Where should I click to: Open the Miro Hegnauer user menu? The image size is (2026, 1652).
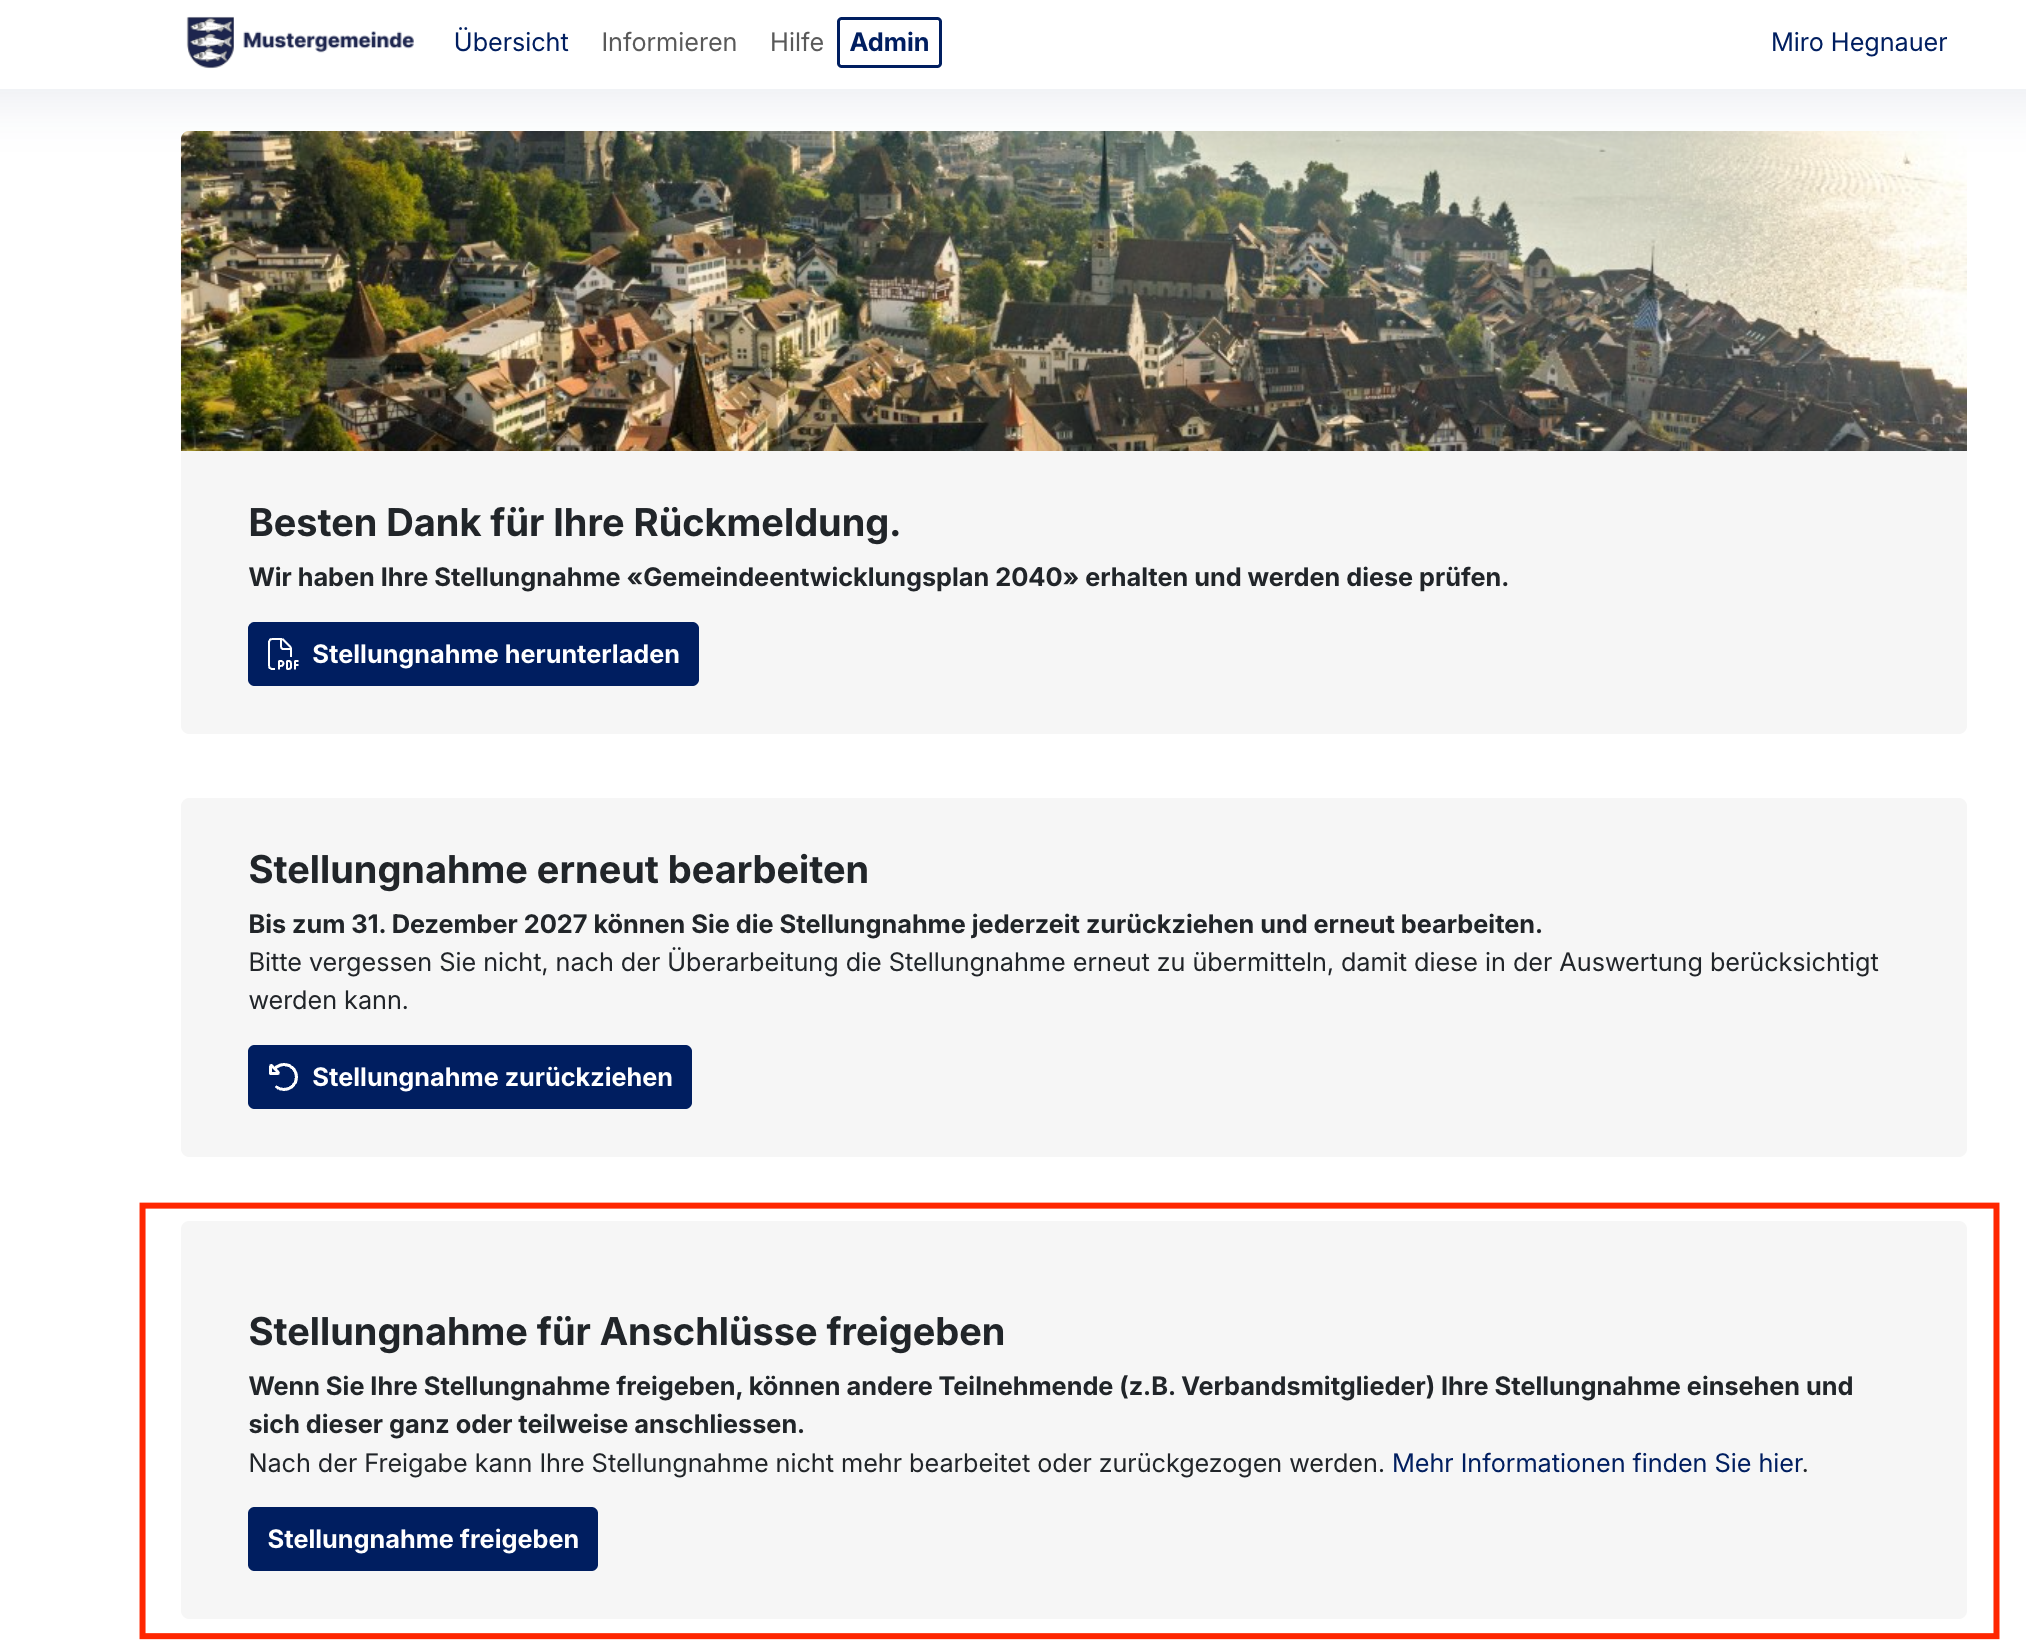(1857, 42)
